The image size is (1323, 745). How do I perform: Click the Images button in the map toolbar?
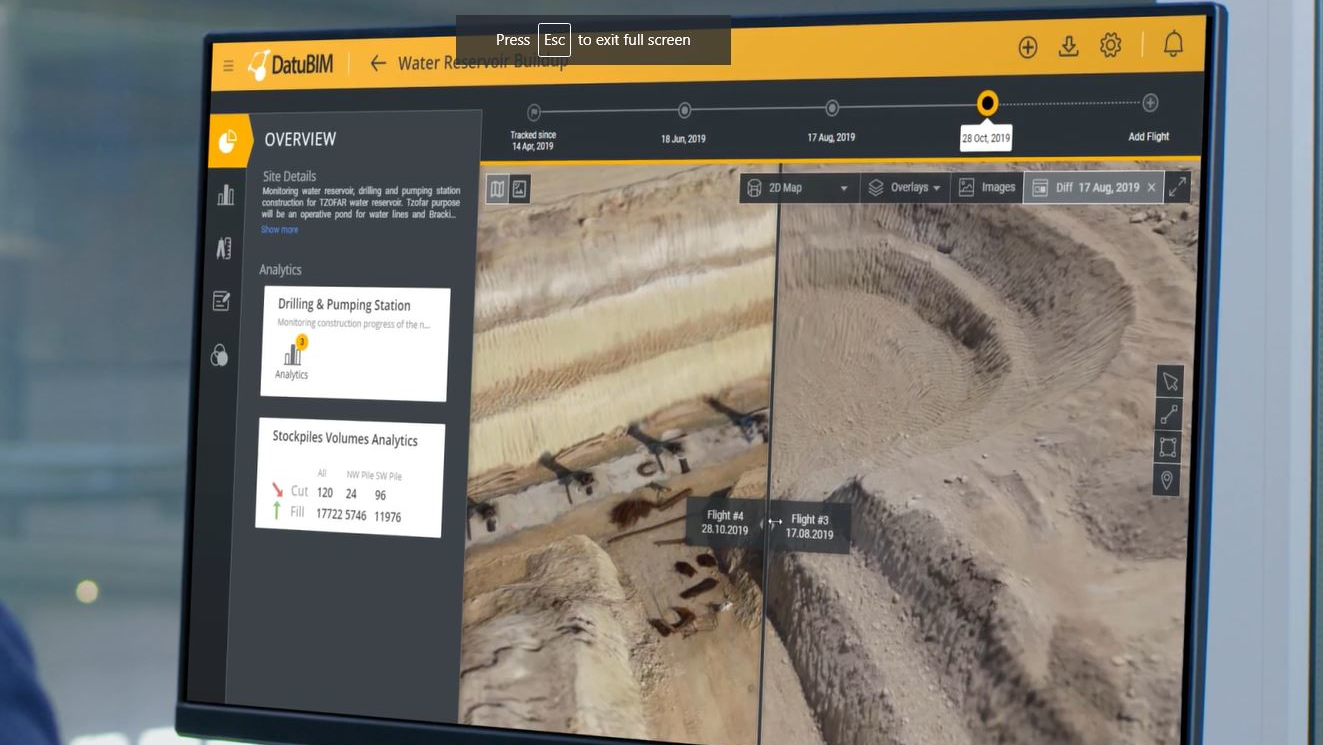[x=986, y=187]
